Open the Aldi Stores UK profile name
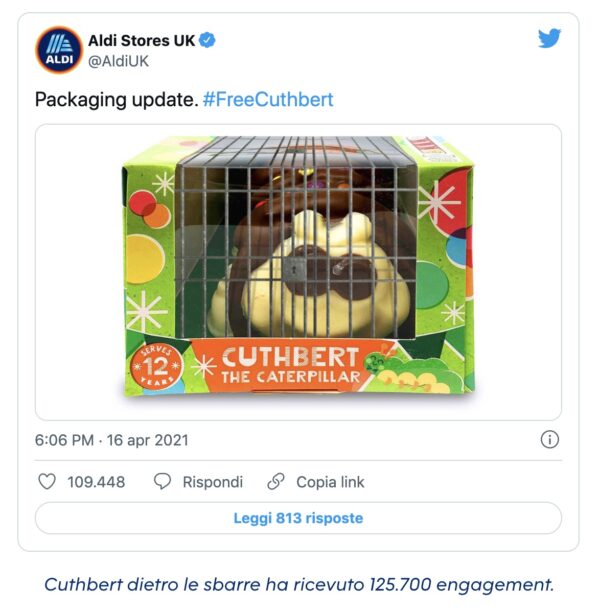 [x=141, y=41]
